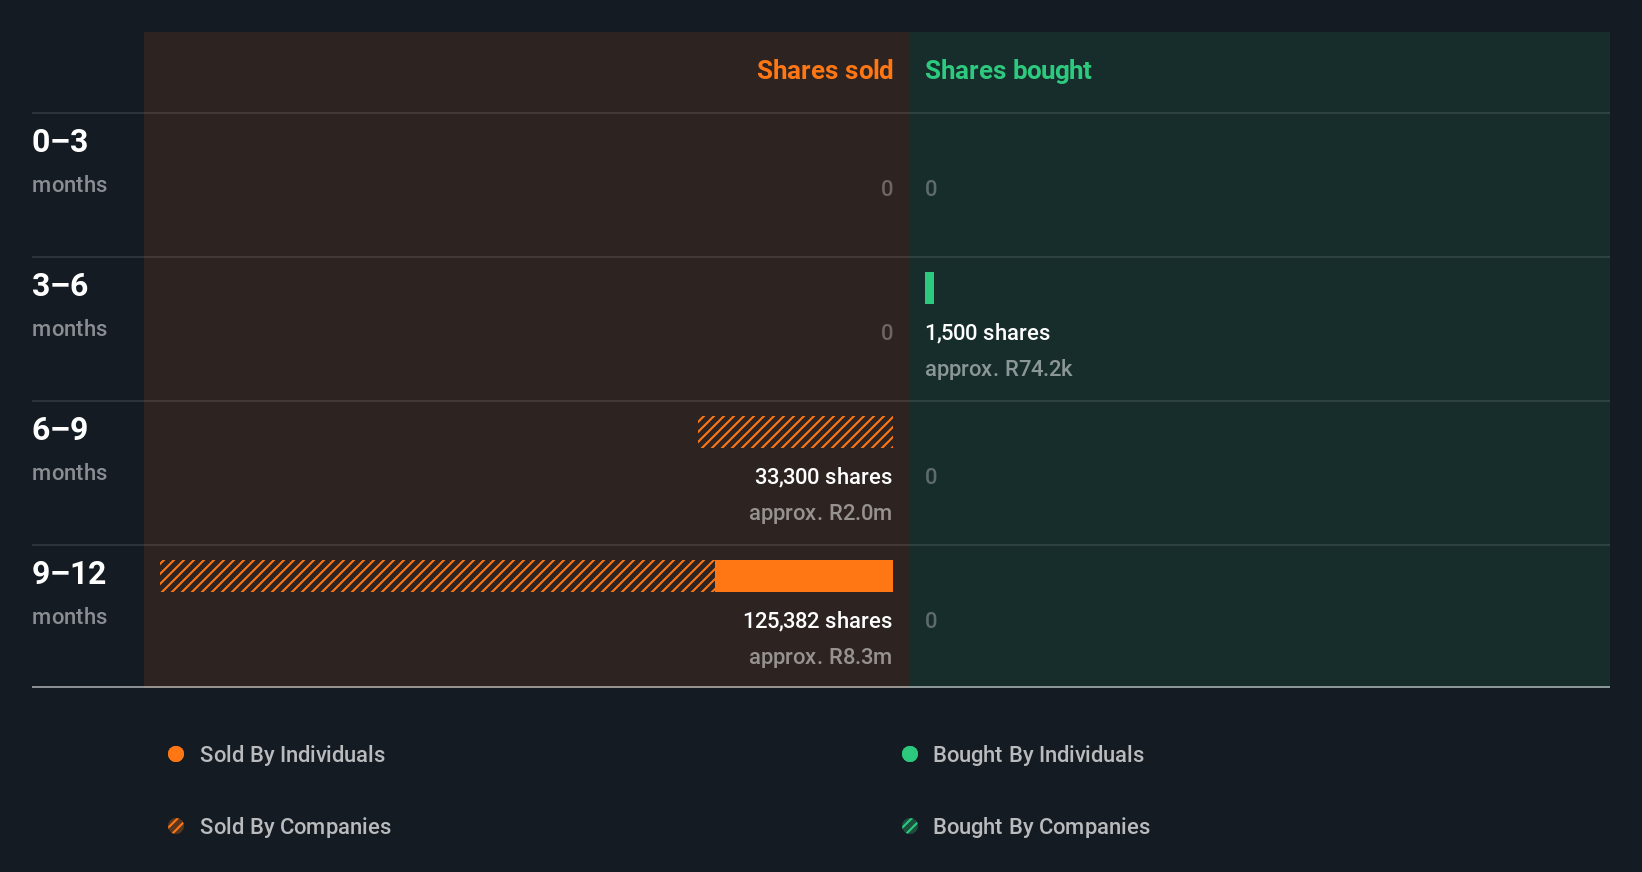Screen dimensions: 1642x872
Task: Click the 1,500 shares value
Action: [x=987, y=332]
